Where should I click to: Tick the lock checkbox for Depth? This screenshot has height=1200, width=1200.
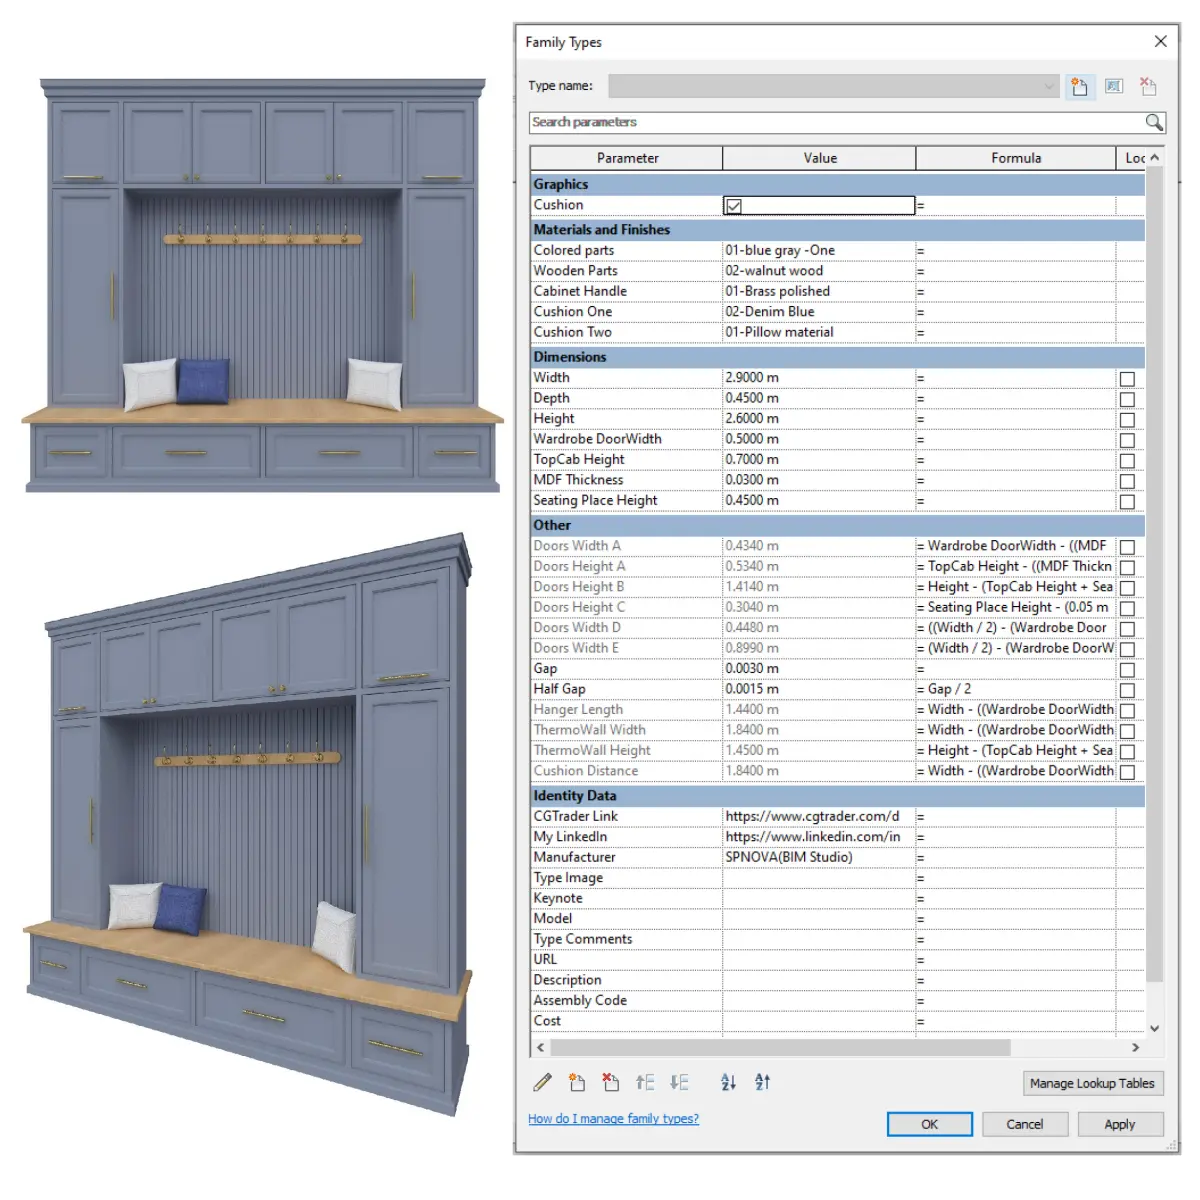[1127, 399]
